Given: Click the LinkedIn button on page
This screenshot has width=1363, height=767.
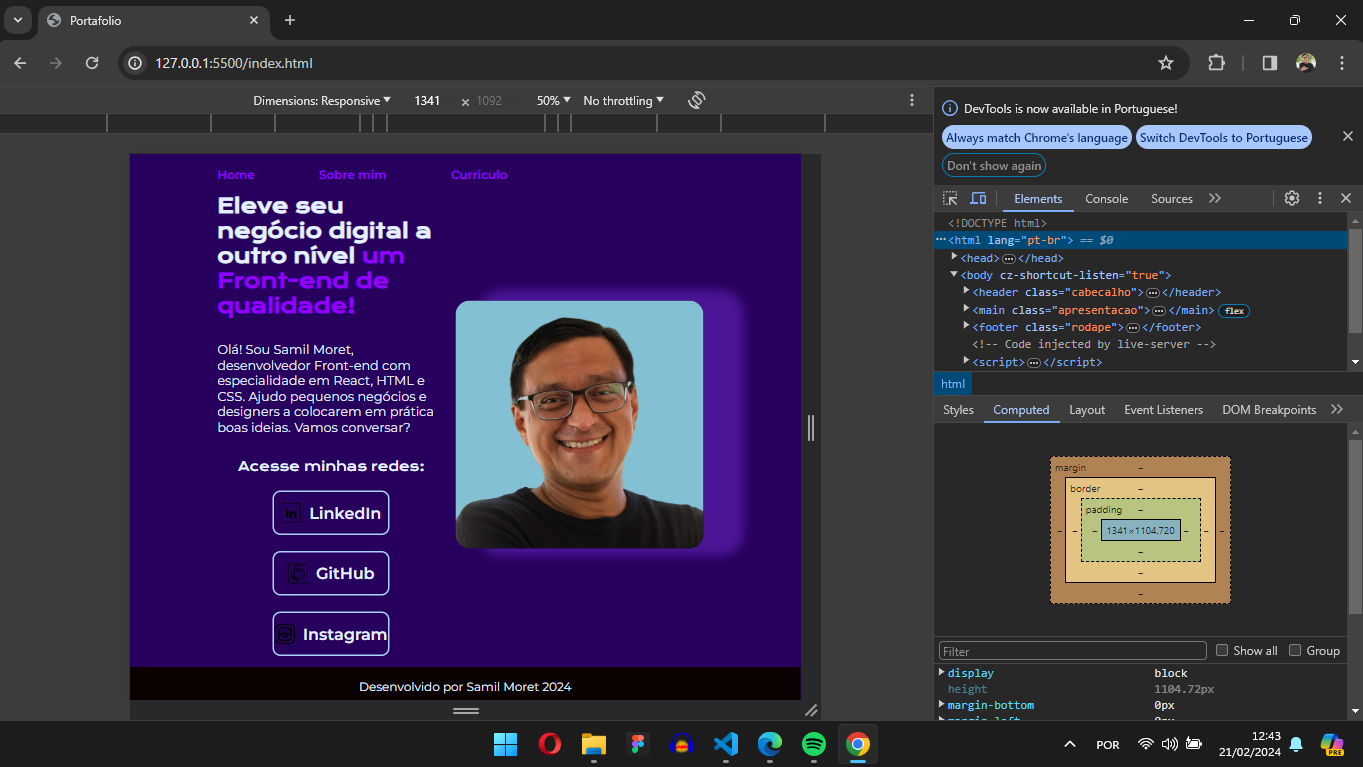Looking at the screenshot, I should tap(331, 513).
